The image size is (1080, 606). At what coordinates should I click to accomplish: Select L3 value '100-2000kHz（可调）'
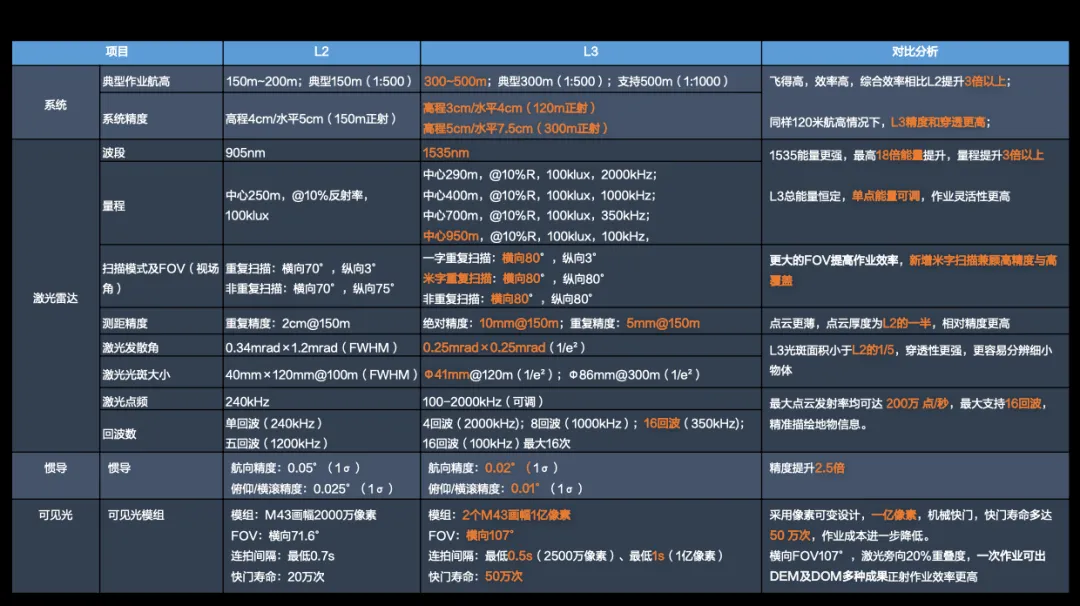484,401
